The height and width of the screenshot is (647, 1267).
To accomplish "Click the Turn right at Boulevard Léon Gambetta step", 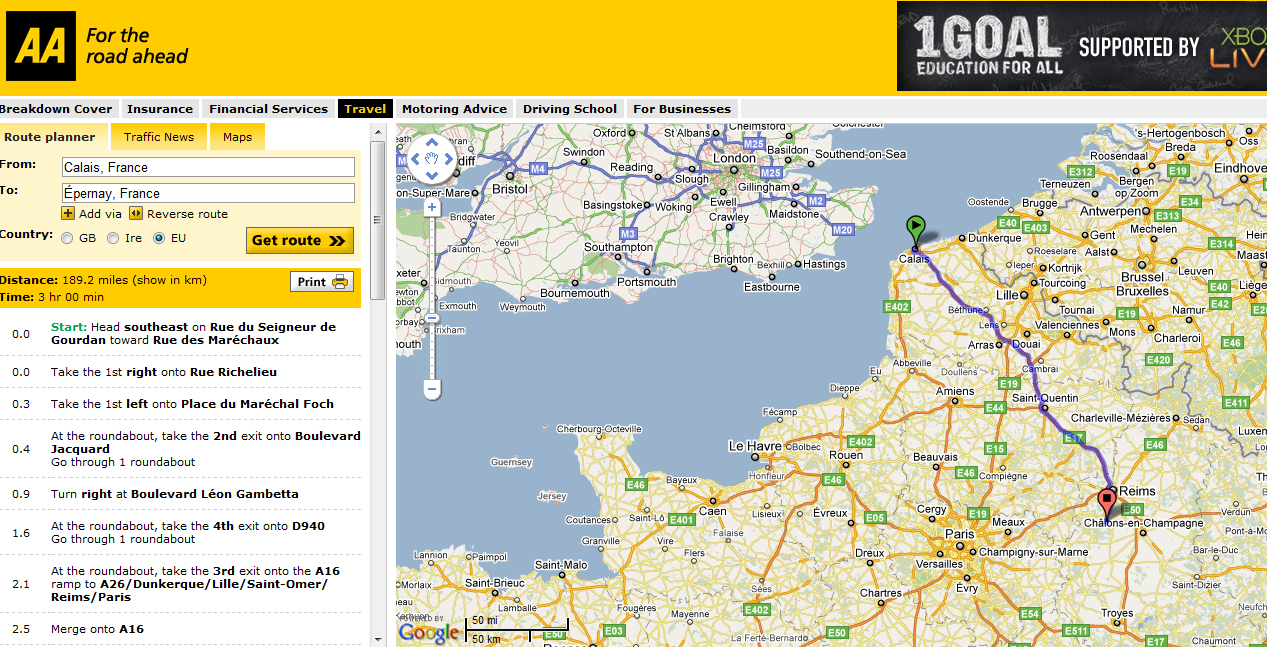I will pyautogui.click(x=181, y=494).
